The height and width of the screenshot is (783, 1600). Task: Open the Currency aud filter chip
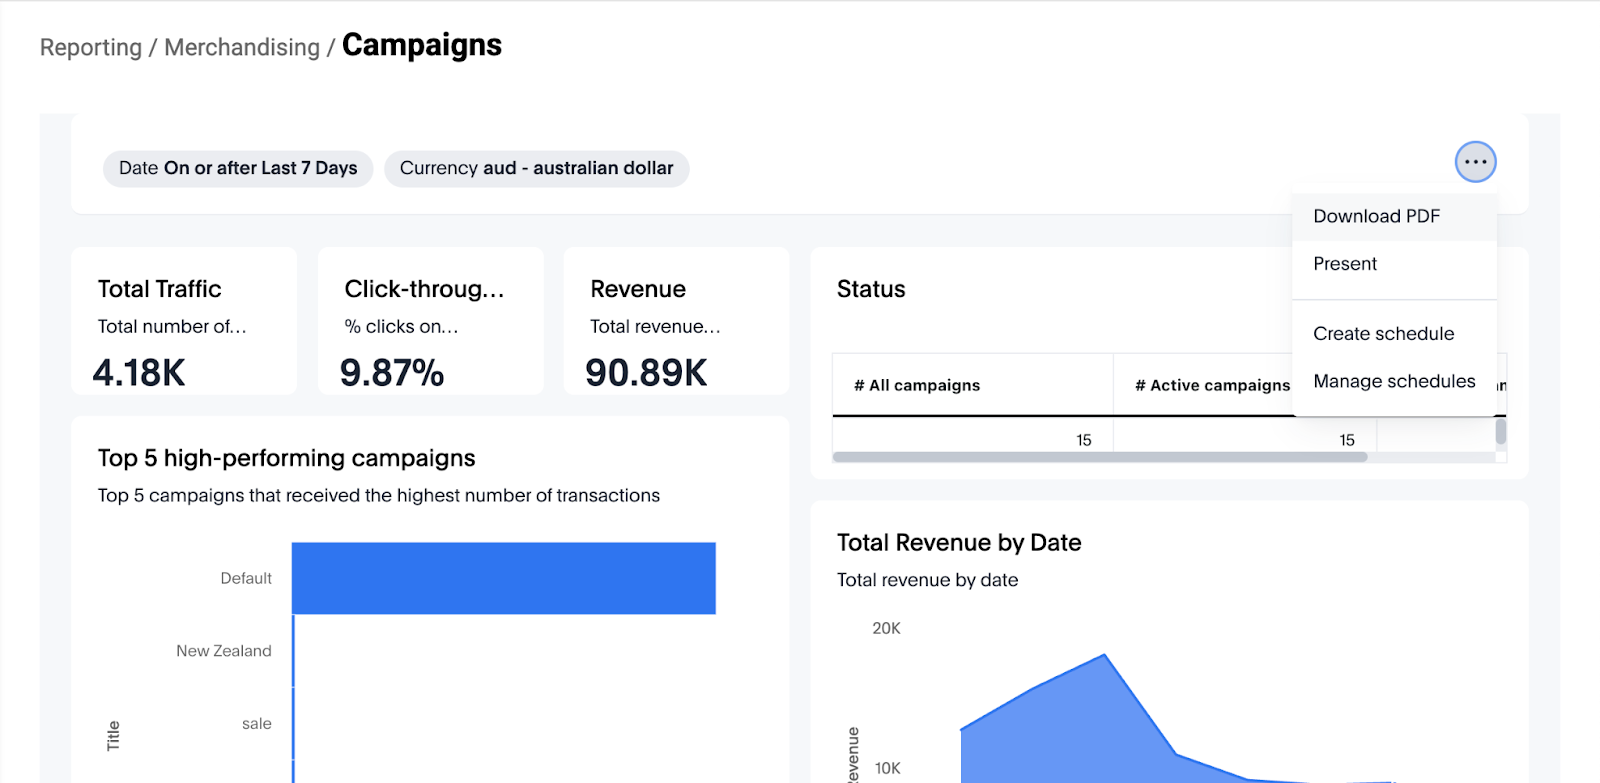tap(536, 168)
